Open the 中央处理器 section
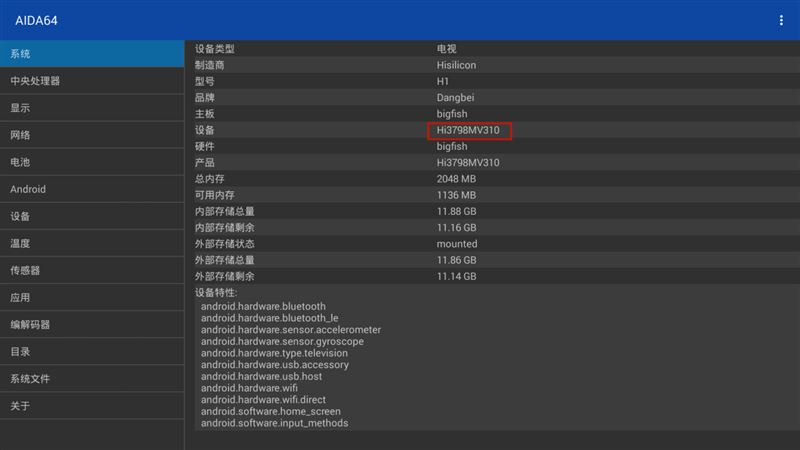Image resolution: width=800 pixels, height=450 pixels. 92,81
